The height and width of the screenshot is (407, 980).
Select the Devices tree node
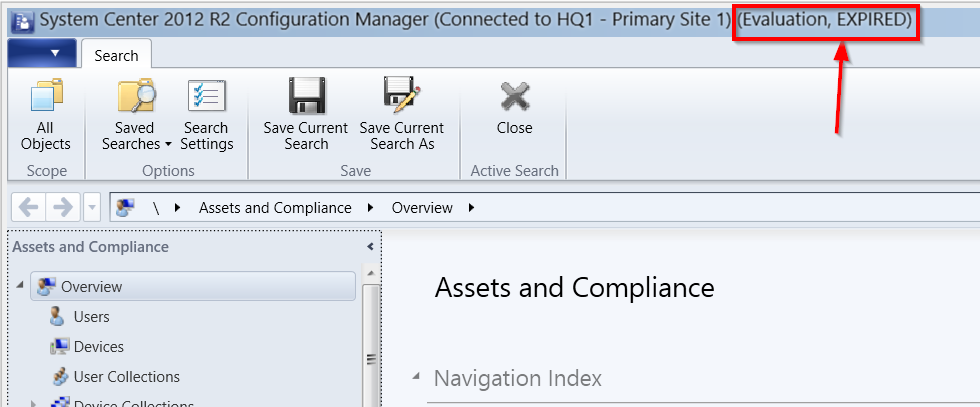coord(98,347)
